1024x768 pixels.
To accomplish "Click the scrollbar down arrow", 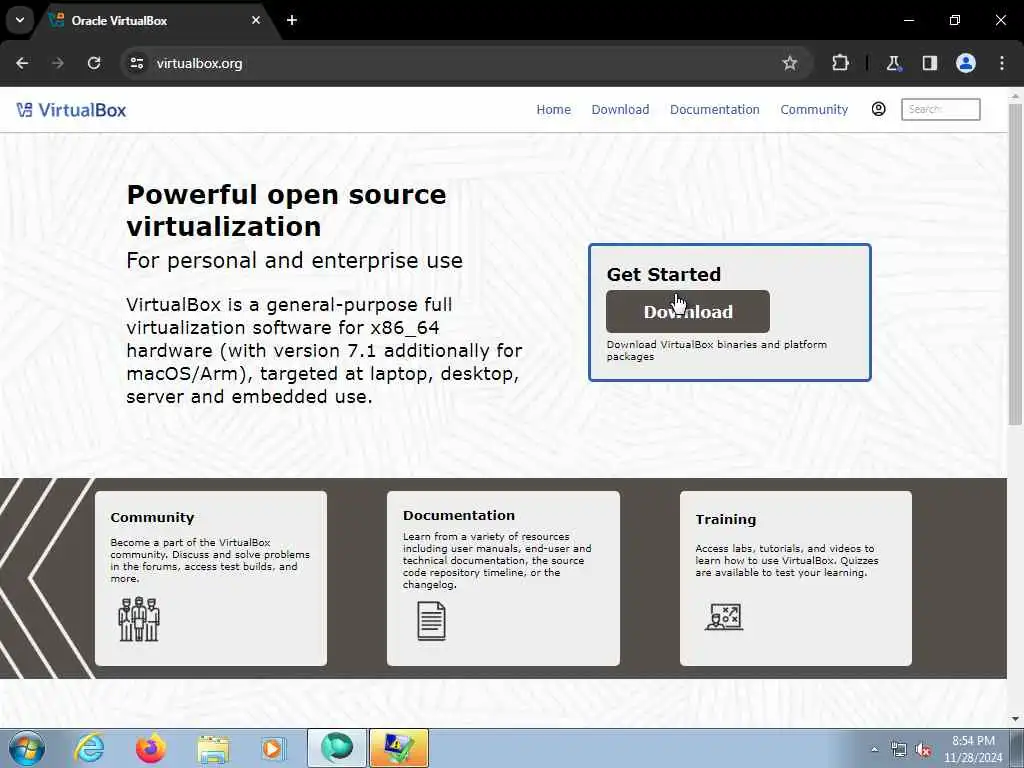I will [x=1015, y=719].
